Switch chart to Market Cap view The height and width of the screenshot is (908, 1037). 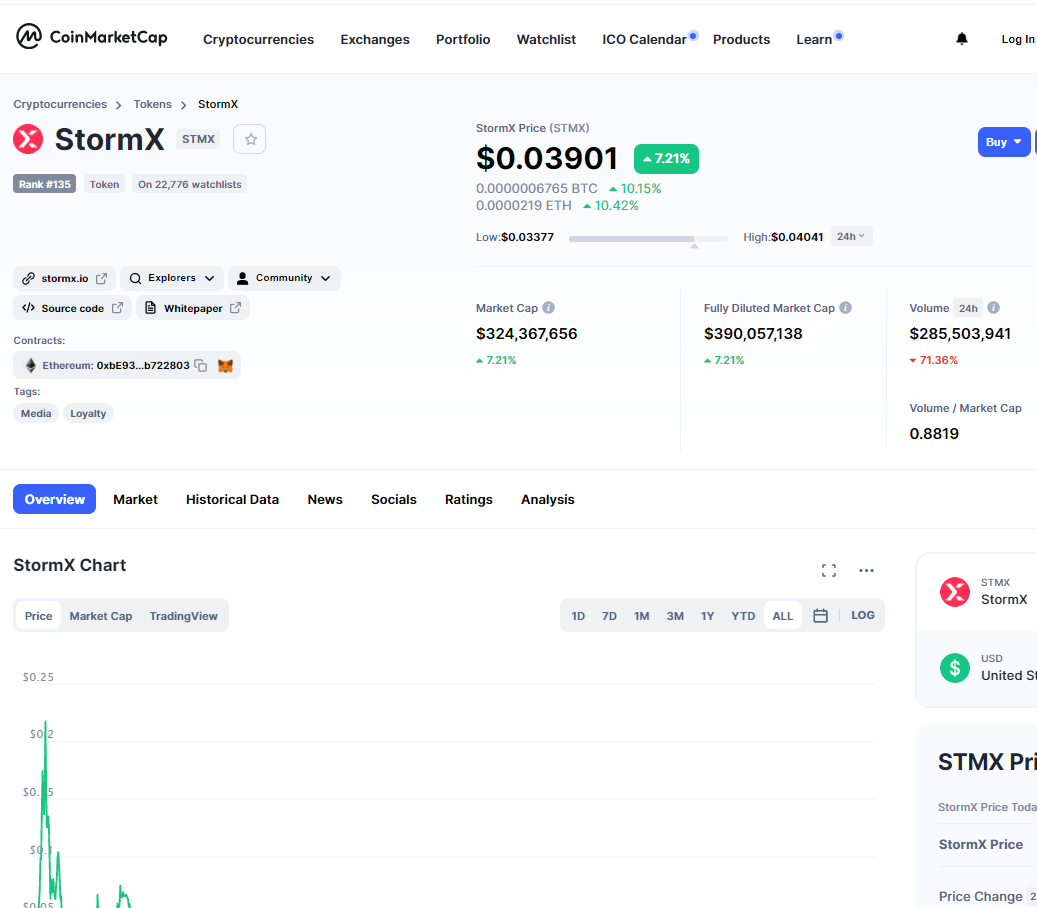point(101,616)
